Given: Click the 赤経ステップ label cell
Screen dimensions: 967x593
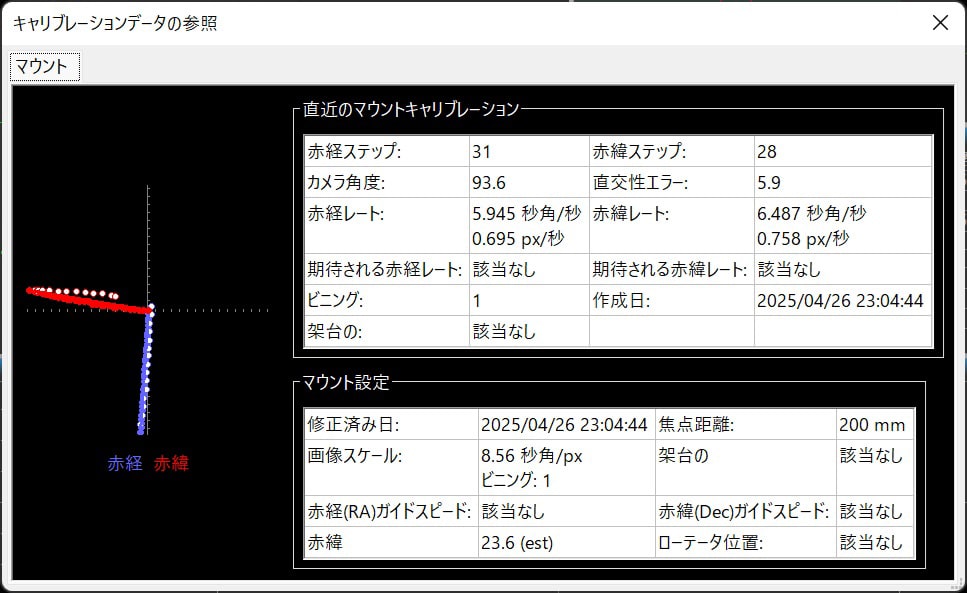Looking at the screenshot, I should (387, 152).
